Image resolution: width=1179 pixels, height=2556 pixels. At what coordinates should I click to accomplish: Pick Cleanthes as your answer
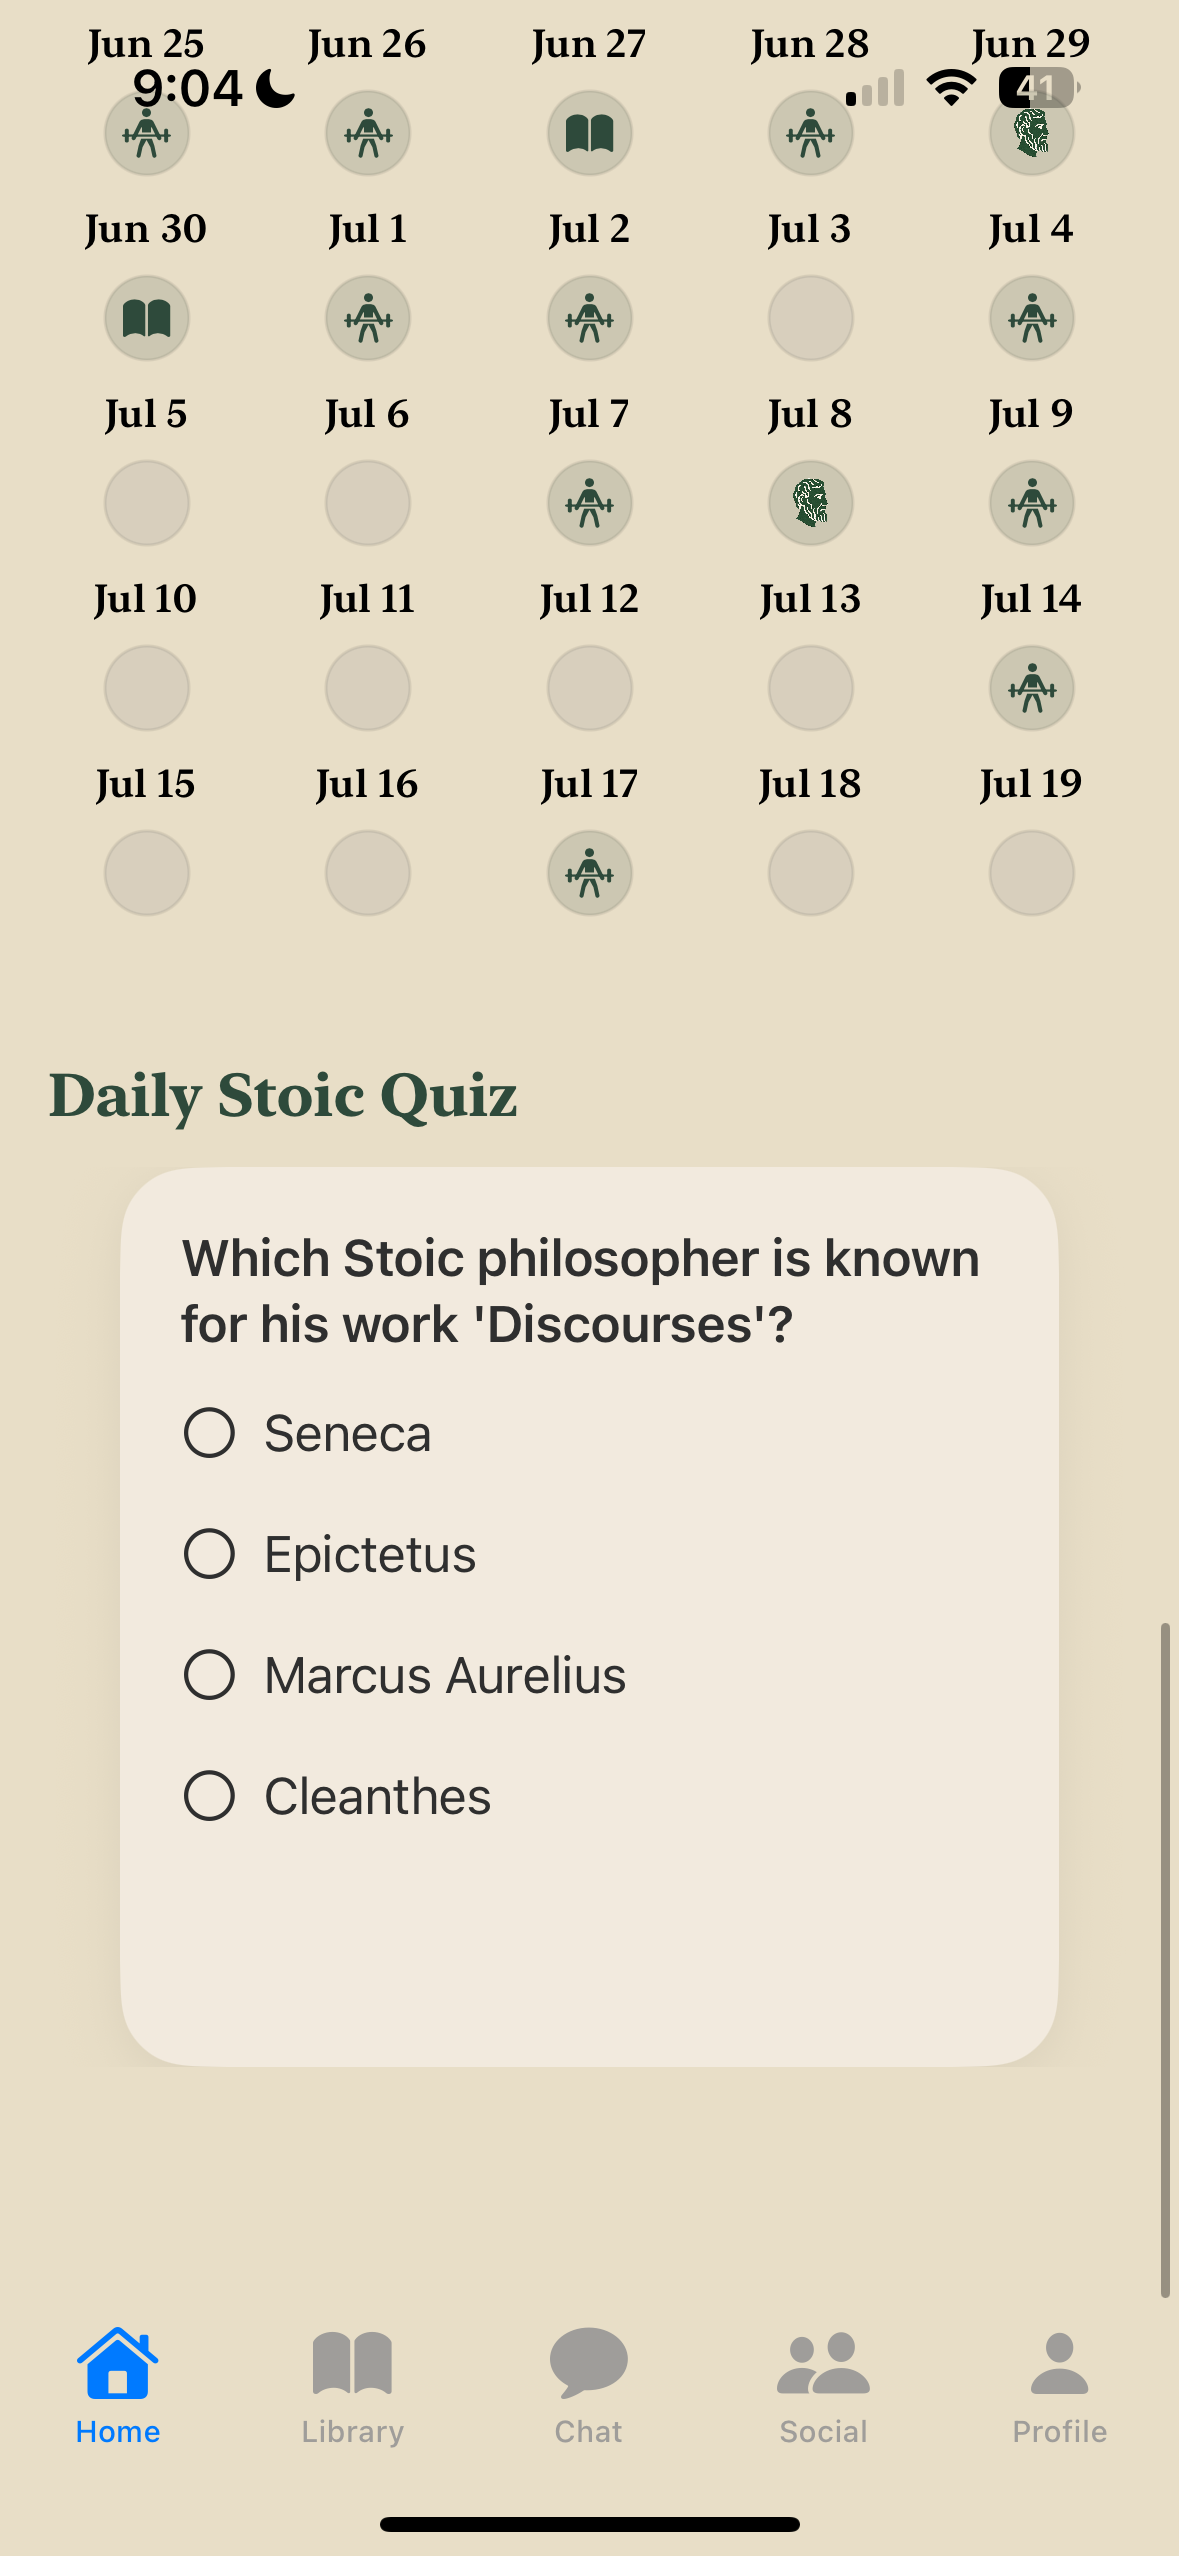click(x=208, y=1795)
